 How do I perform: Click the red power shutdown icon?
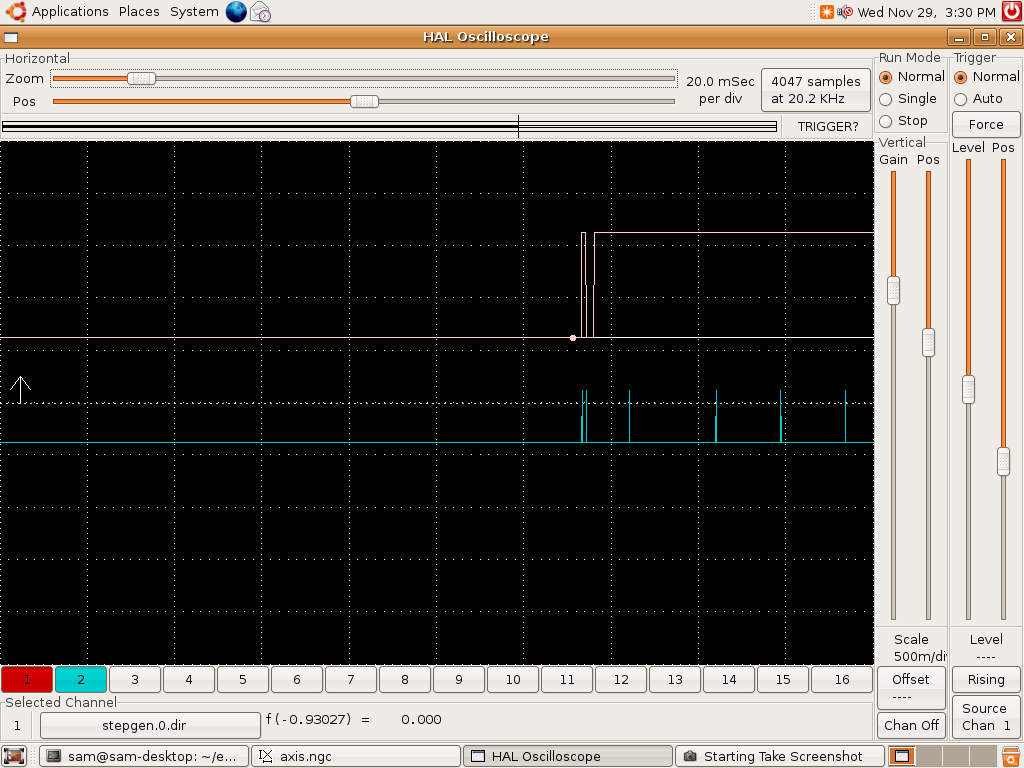click(x=1012, y=12)
